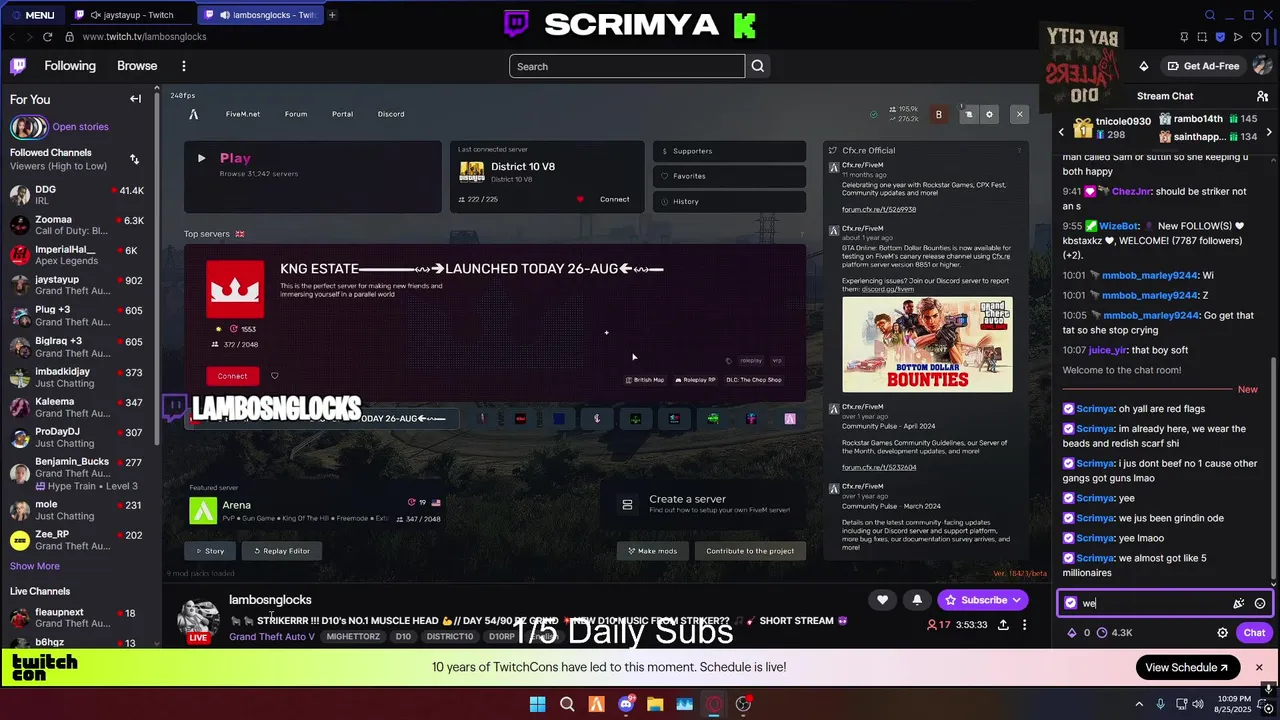Reload the current page
The width and height of the screenshot is (1280, 720).
click(x=47, y=37)
